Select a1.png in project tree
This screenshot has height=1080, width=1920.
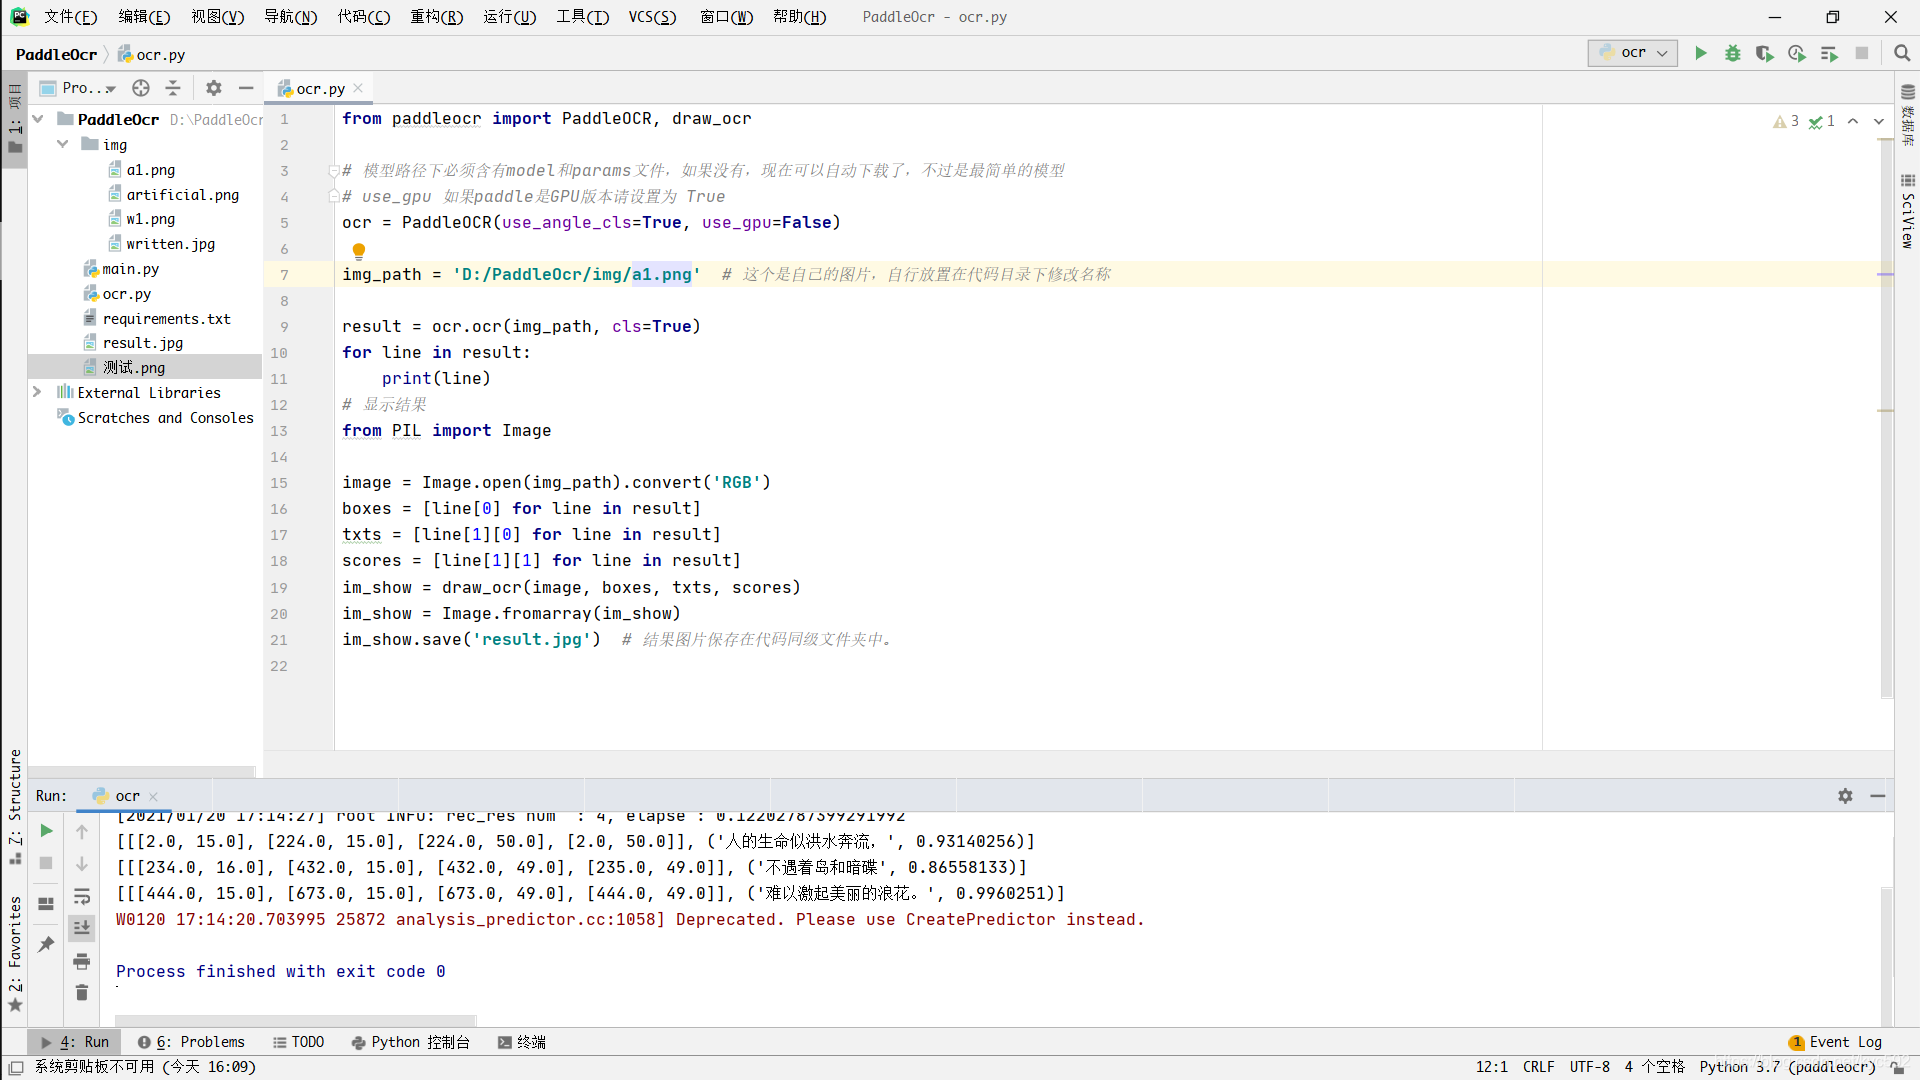pyautogui.click(x=151, y=170)
